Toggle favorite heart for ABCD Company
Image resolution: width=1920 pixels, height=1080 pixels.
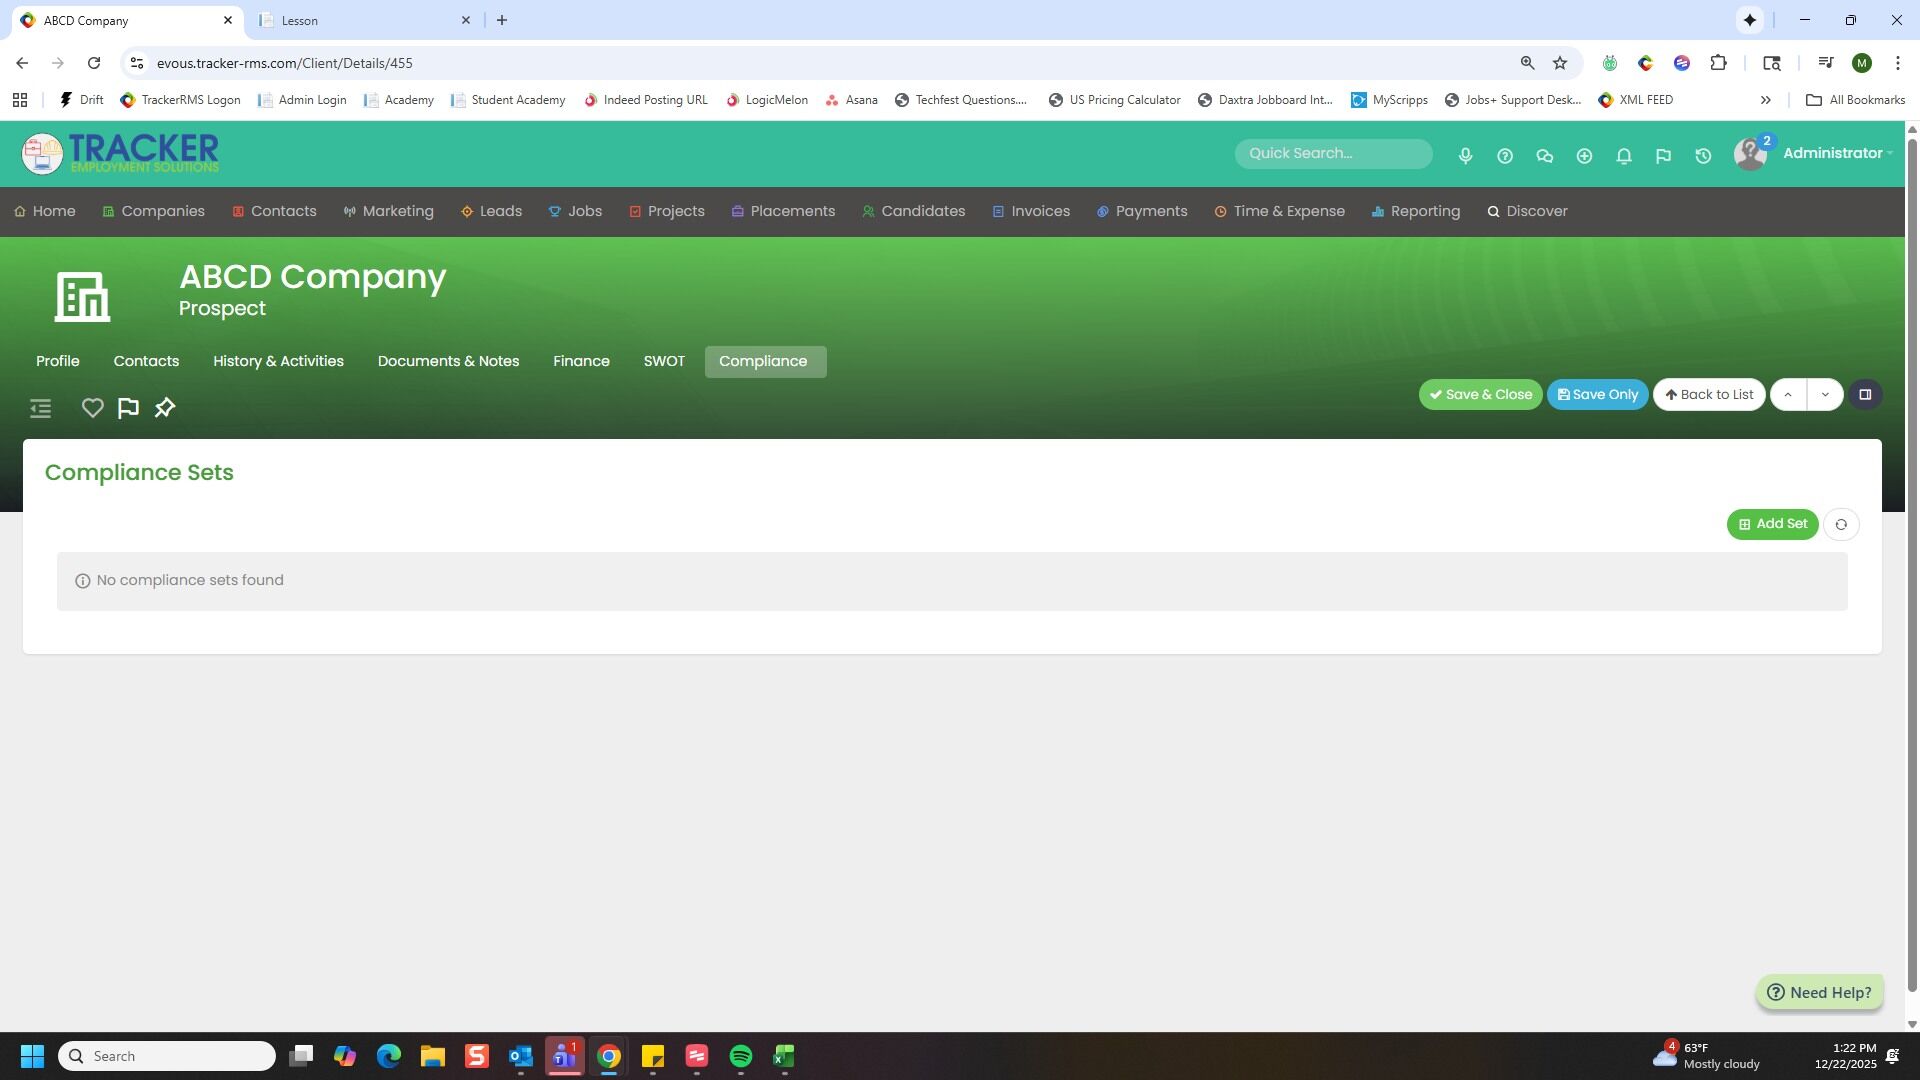coord(92,408)
